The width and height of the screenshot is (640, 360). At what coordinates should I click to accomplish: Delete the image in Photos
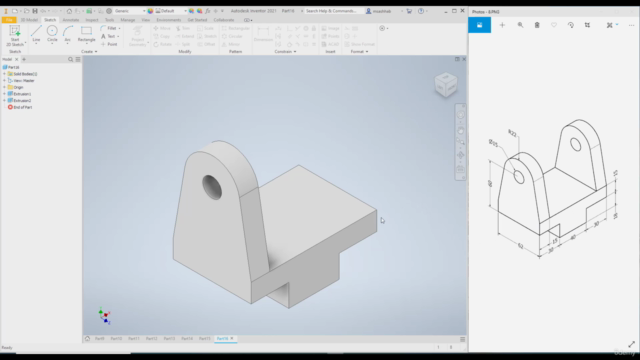[537, 25]
